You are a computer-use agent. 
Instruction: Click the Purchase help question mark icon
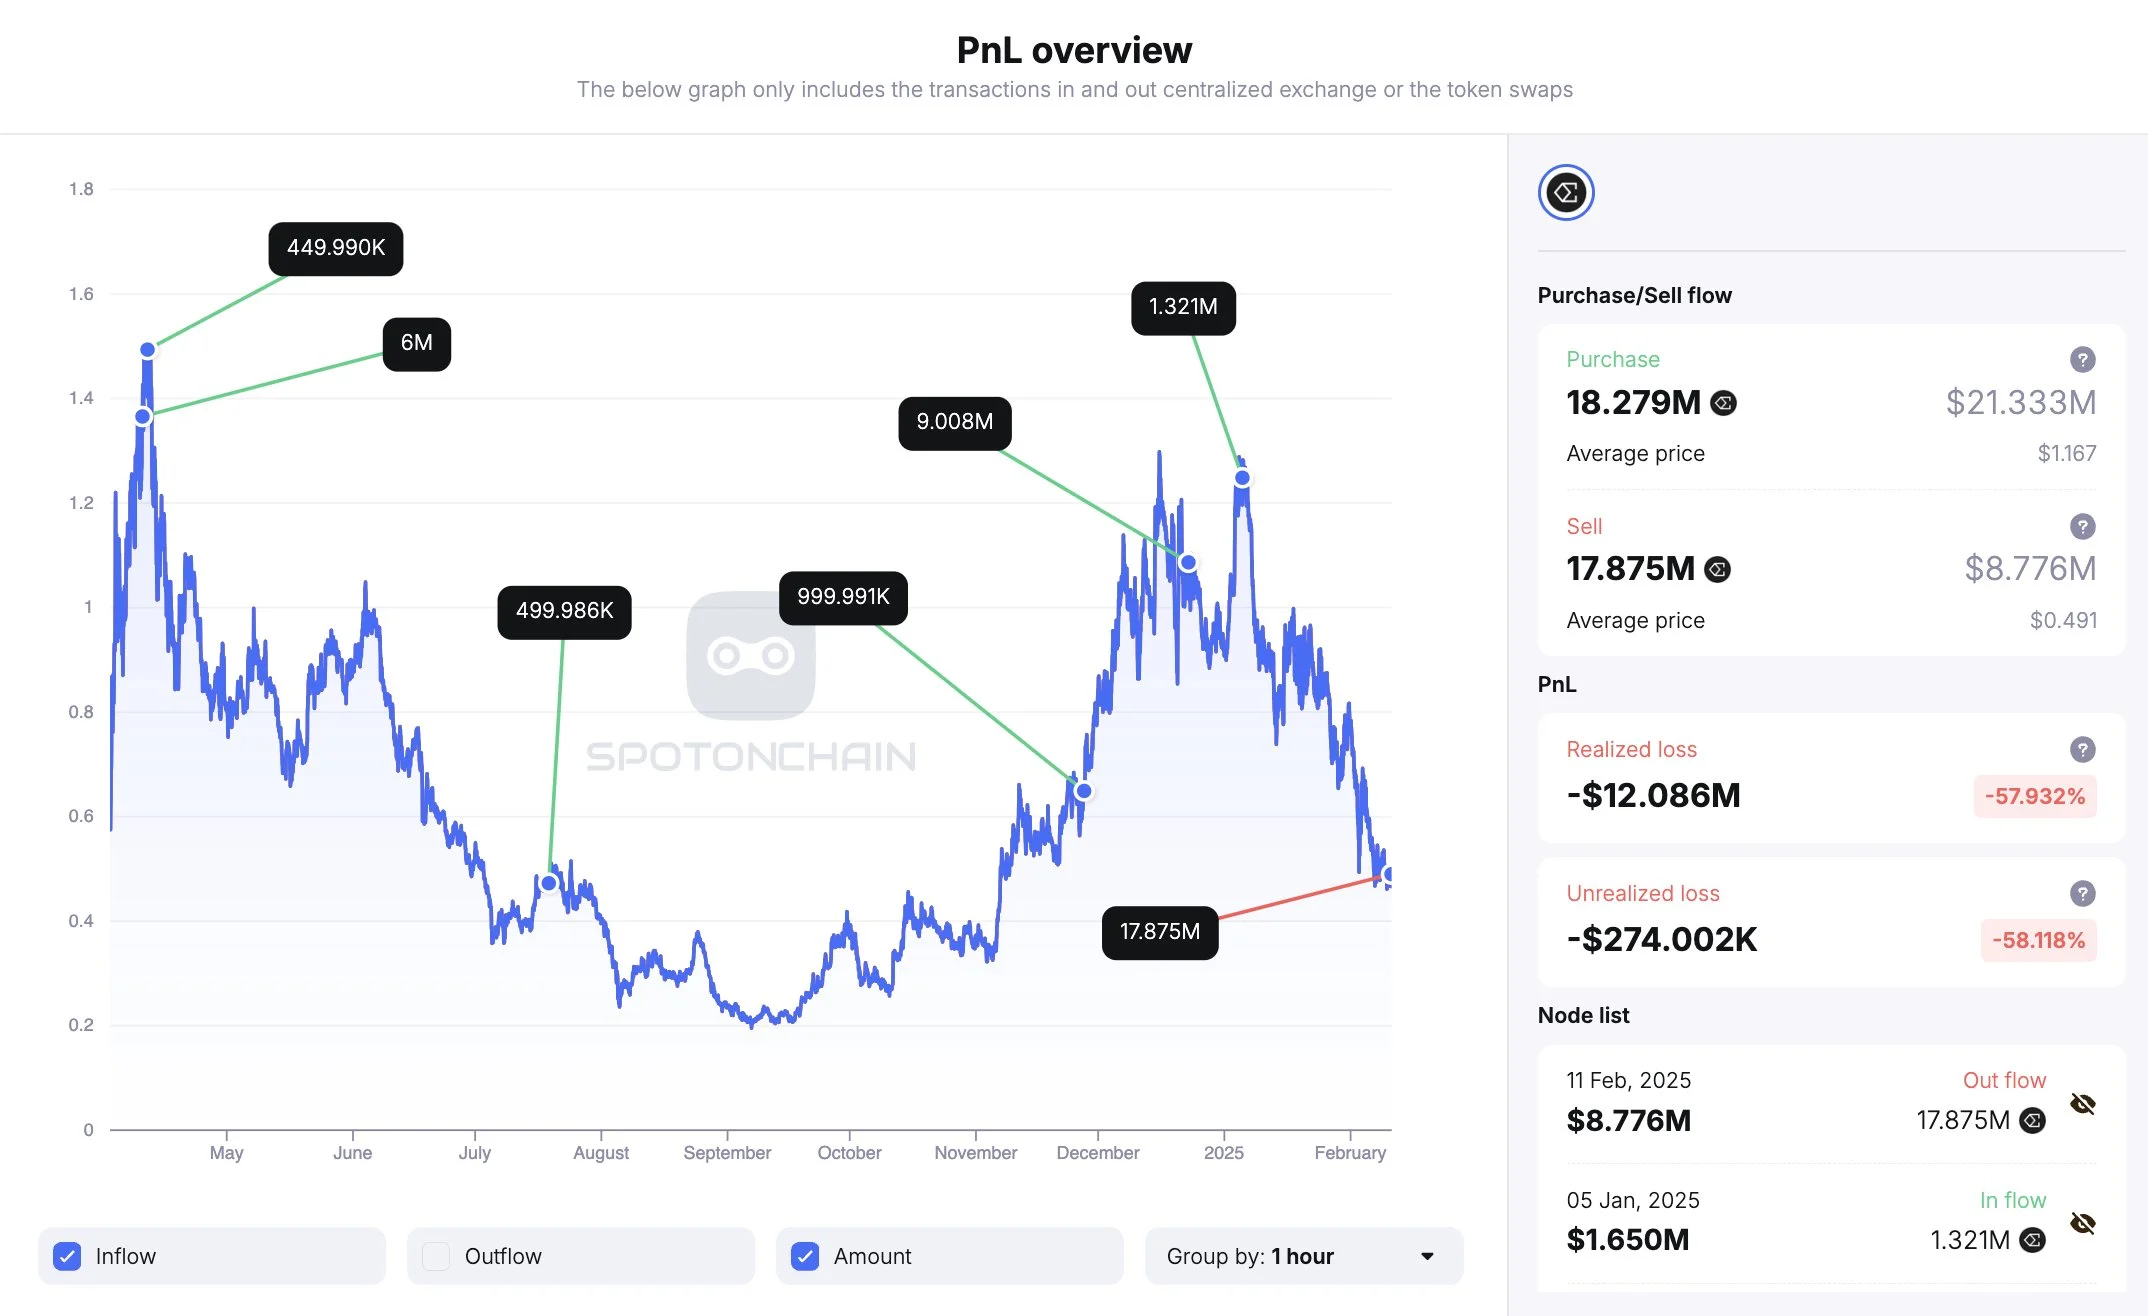pos(2082,359)
